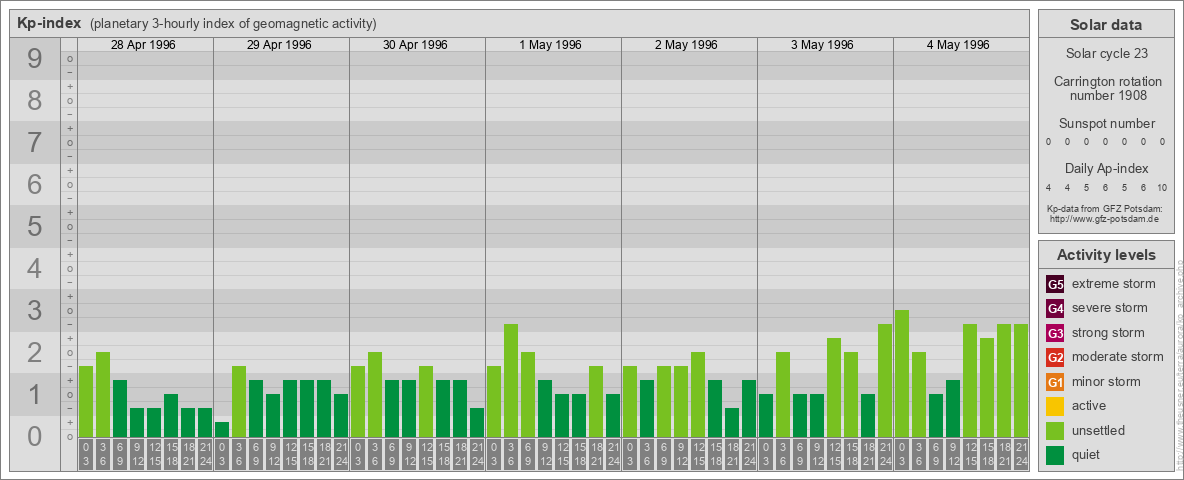1184x480 pixels.
Task: Click the 12-15 hour bar of 2 May 1996
Action: (698, 395)
